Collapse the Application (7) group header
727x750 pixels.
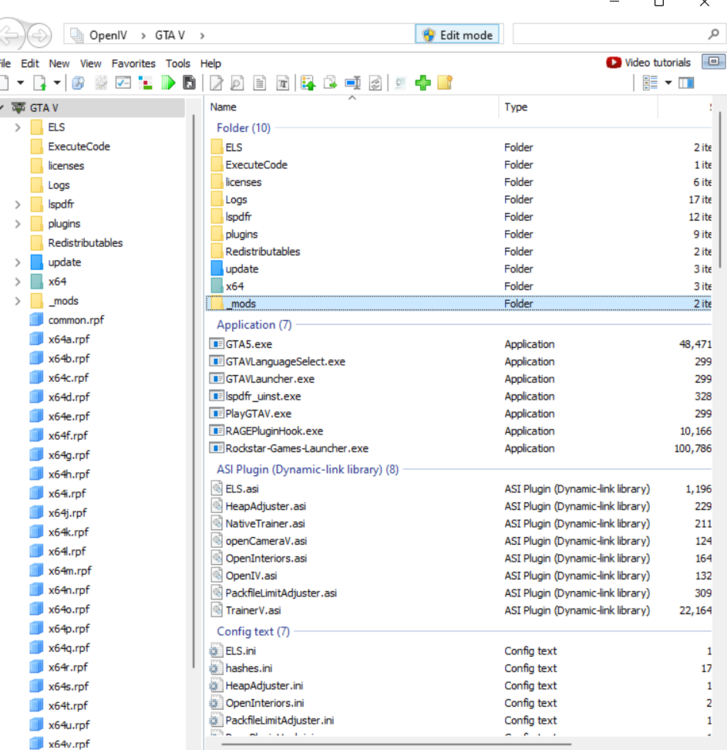pyautogui.click(x=254, y=325)
